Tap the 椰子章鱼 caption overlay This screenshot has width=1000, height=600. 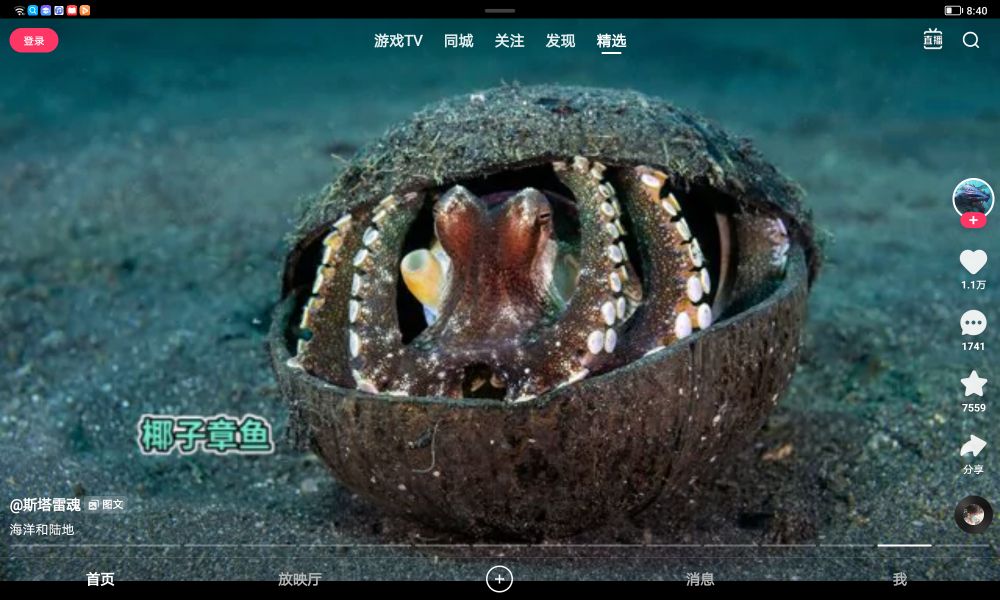point(205,435)
